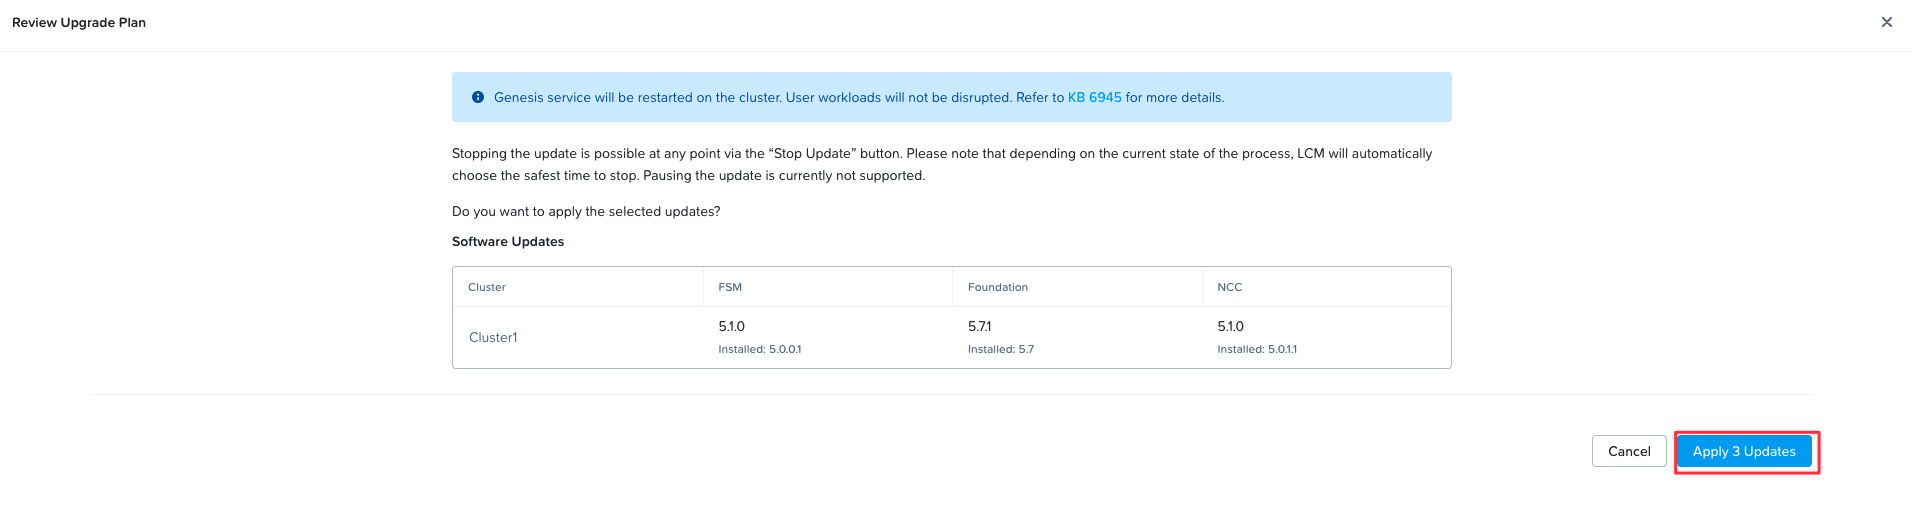Click Foundation target version 5.7.1
This screenshot has width=1912, height=508.
click(979, 326)
